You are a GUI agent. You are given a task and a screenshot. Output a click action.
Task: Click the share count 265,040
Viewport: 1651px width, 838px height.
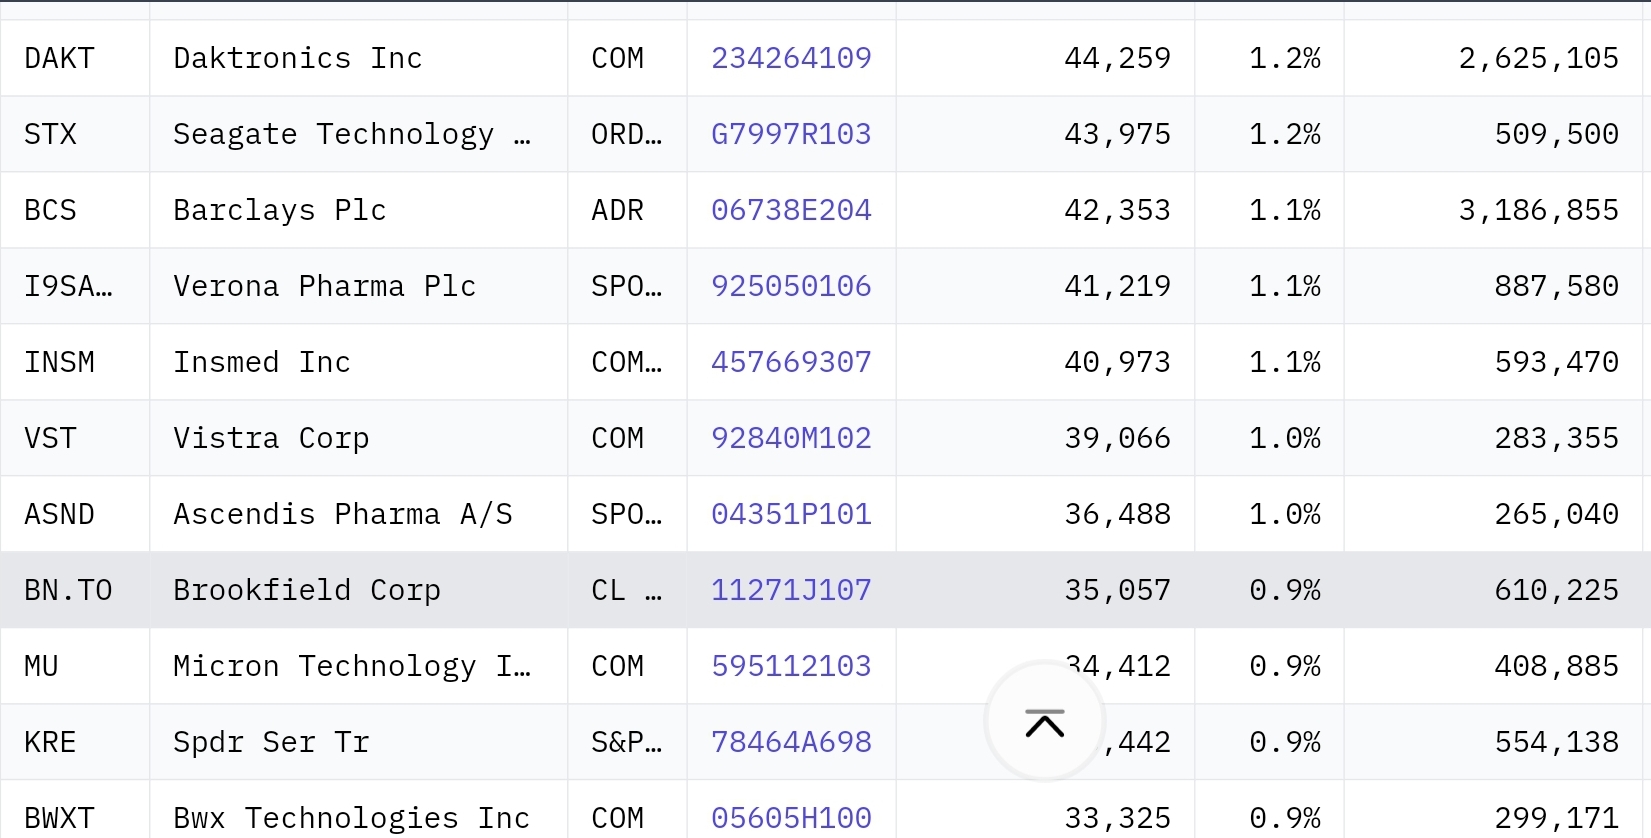point(1557,514)
